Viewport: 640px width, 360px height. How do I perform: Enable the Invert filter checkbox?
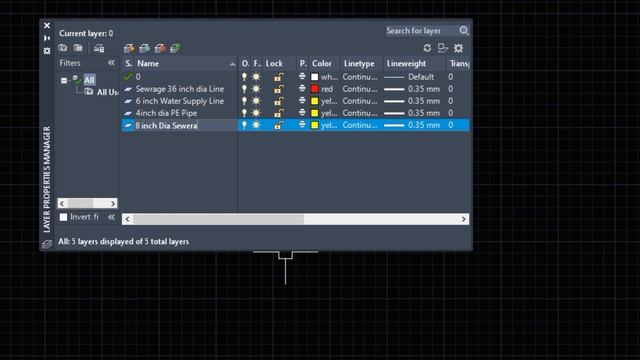pos(63,217)
